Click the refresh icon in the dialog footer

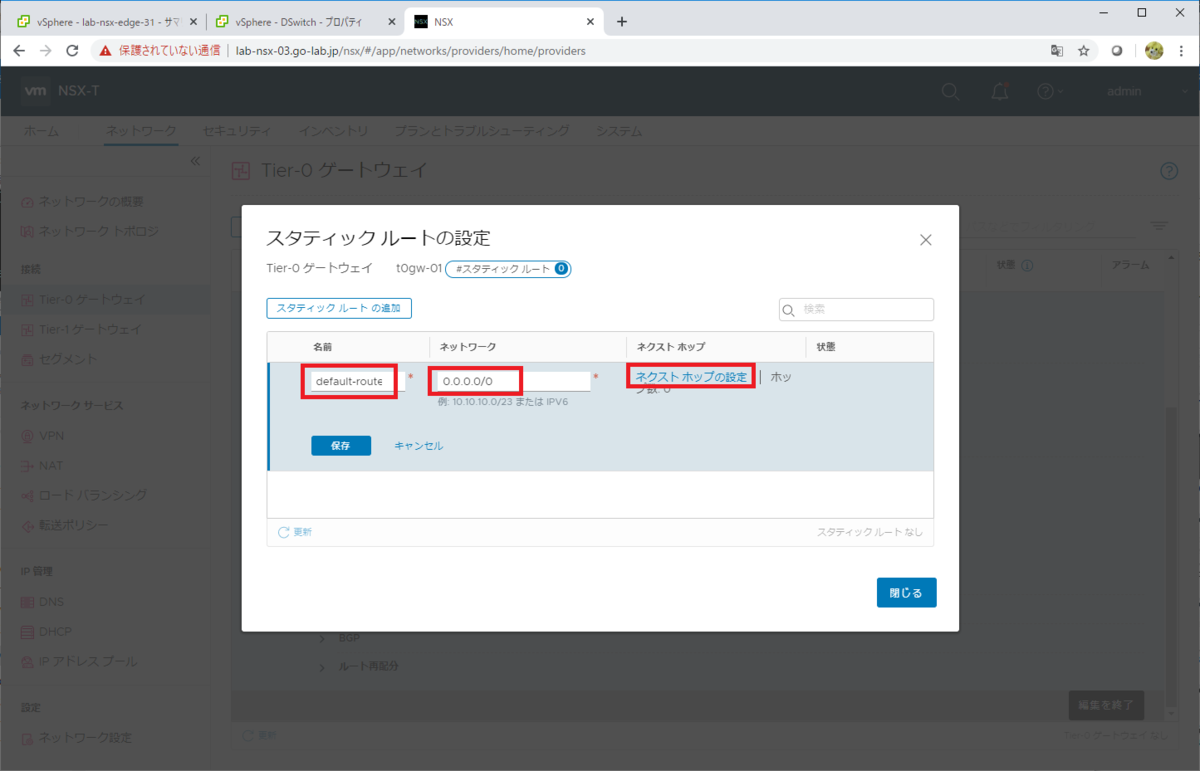pyautogui.click(x=284, y=532)
